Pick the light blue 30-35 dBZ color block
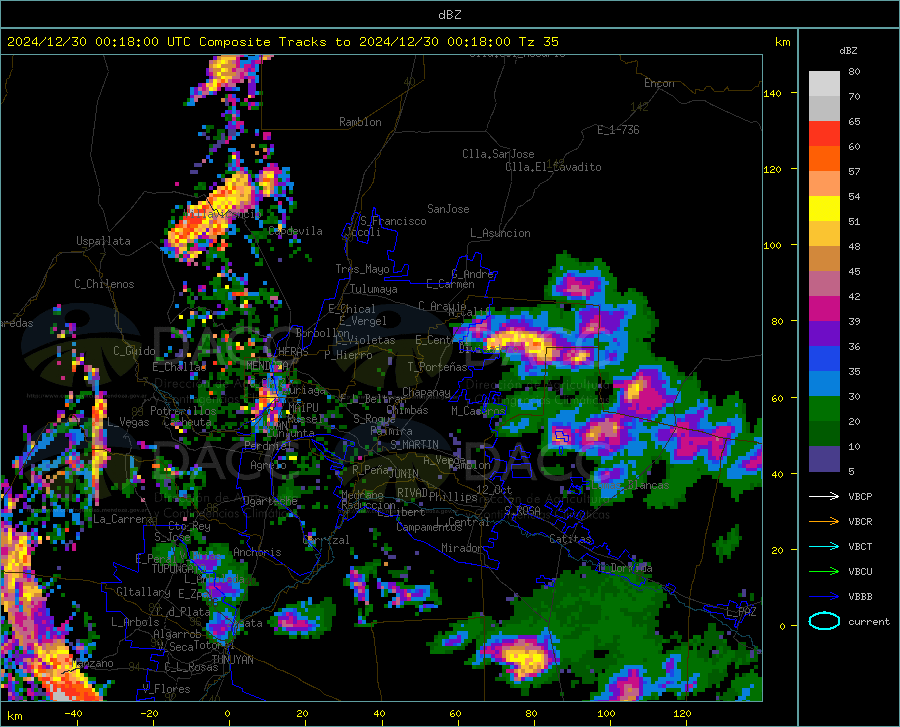 pyautogui.click(x=824, y=384)
